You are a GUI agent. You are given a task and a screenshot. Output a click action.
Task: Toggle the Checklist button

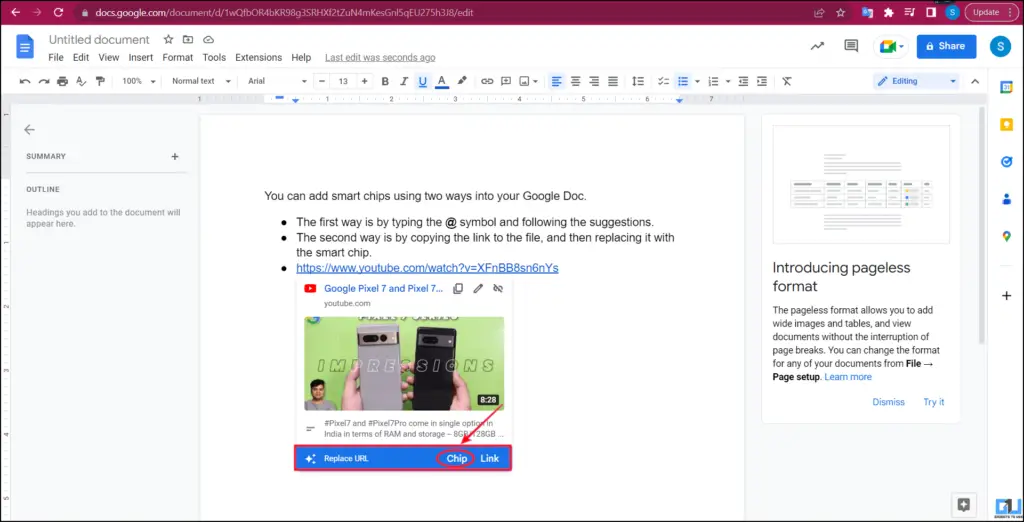[664, 82]
